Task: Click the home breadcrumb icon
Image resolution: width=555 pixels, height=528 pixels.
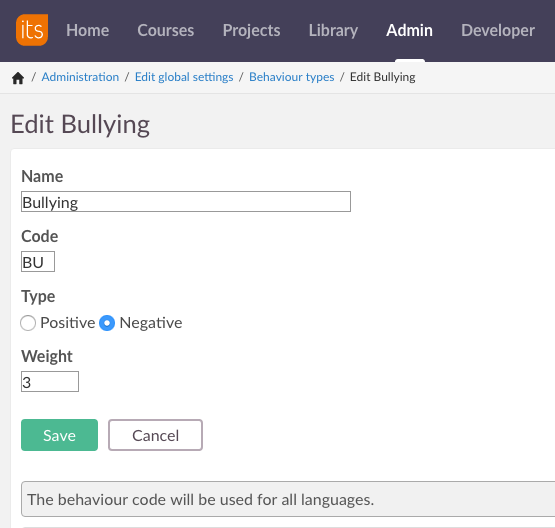Action: pyautogui.click(x=18, y=78)
